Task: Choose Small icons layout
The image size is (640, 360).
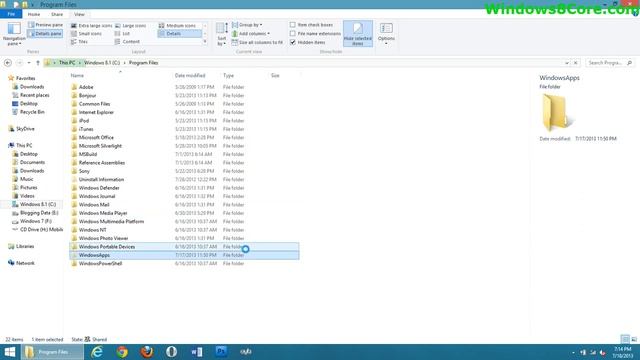Action: click(x=87, y=33)
